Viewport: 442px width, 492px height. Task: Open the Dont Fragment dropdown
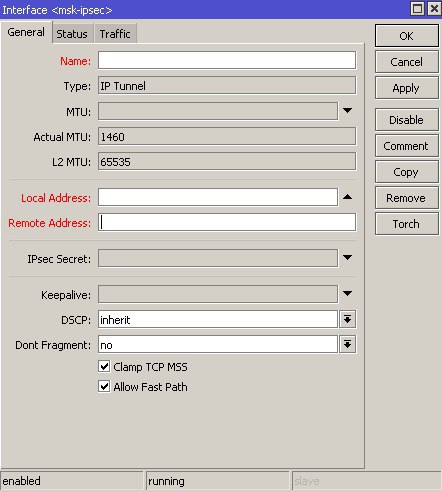tap(348, 344)
